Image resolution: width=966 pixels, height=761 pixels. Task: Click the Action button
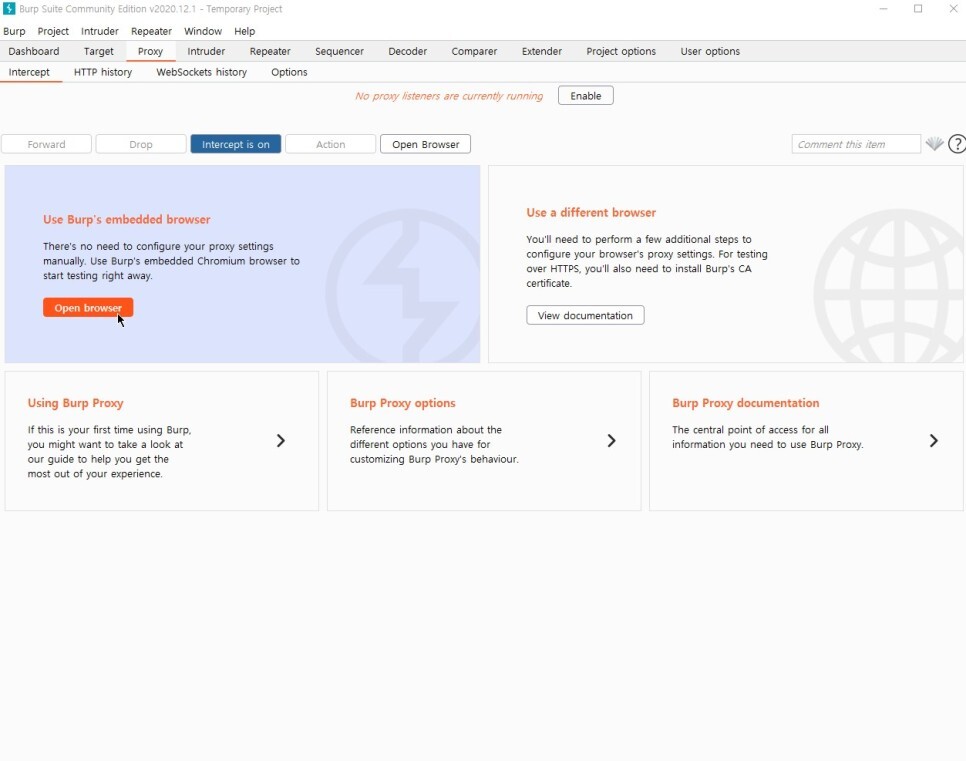click(x=330, y=144)
